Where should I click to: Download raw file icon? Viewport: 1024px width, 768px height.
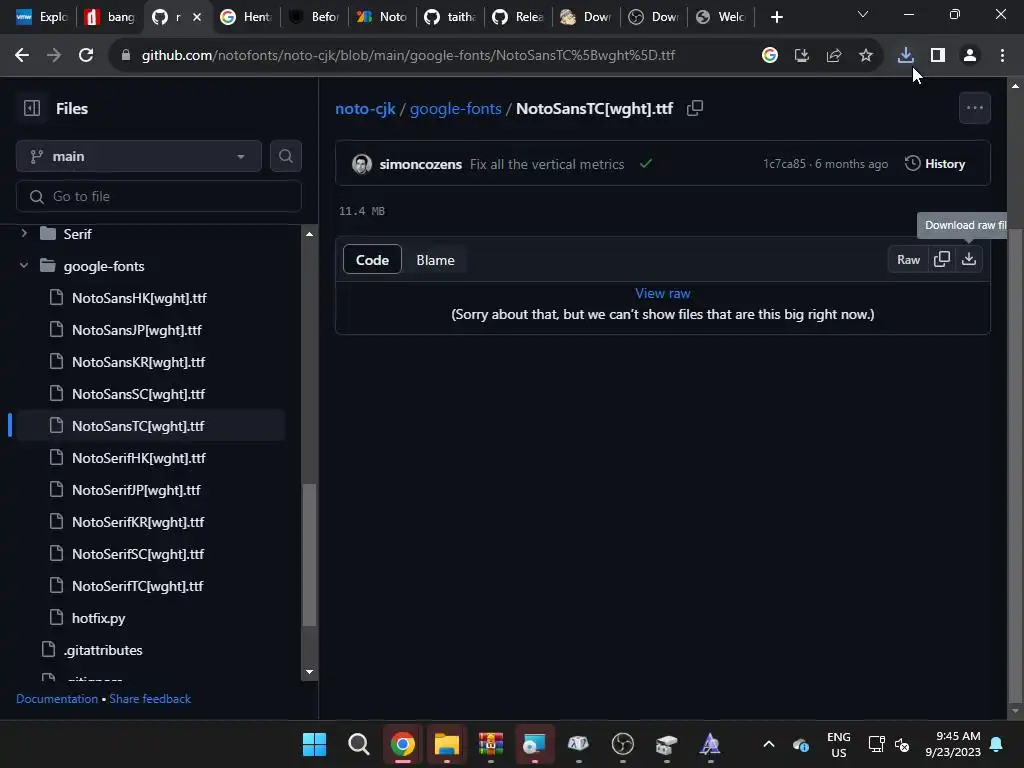[x=968, y=259]
